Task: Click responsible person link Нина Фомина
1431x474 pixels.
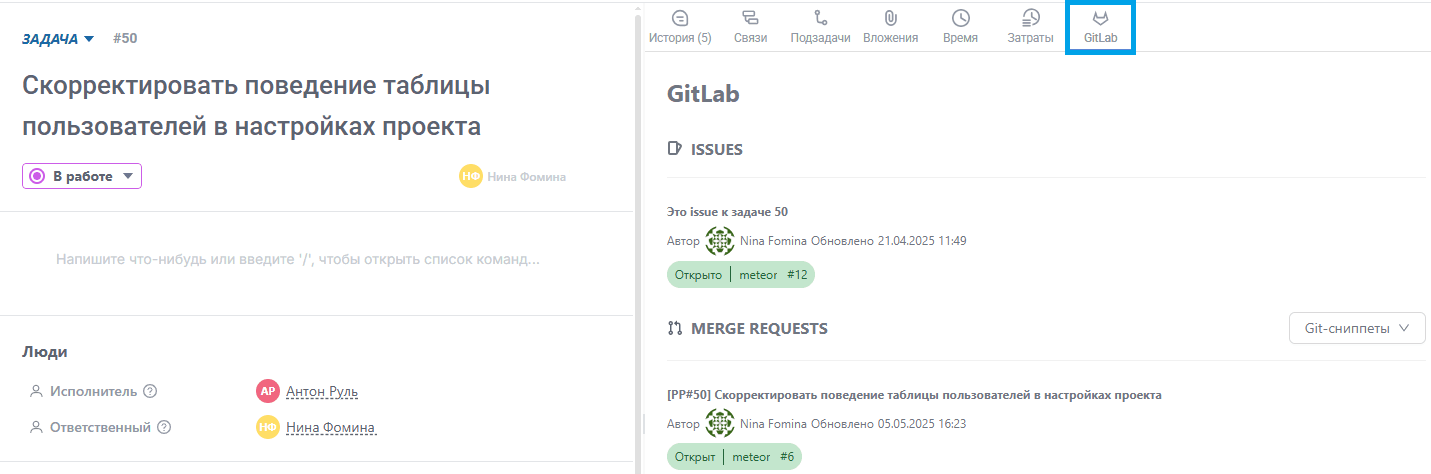Action: [330, 427]
